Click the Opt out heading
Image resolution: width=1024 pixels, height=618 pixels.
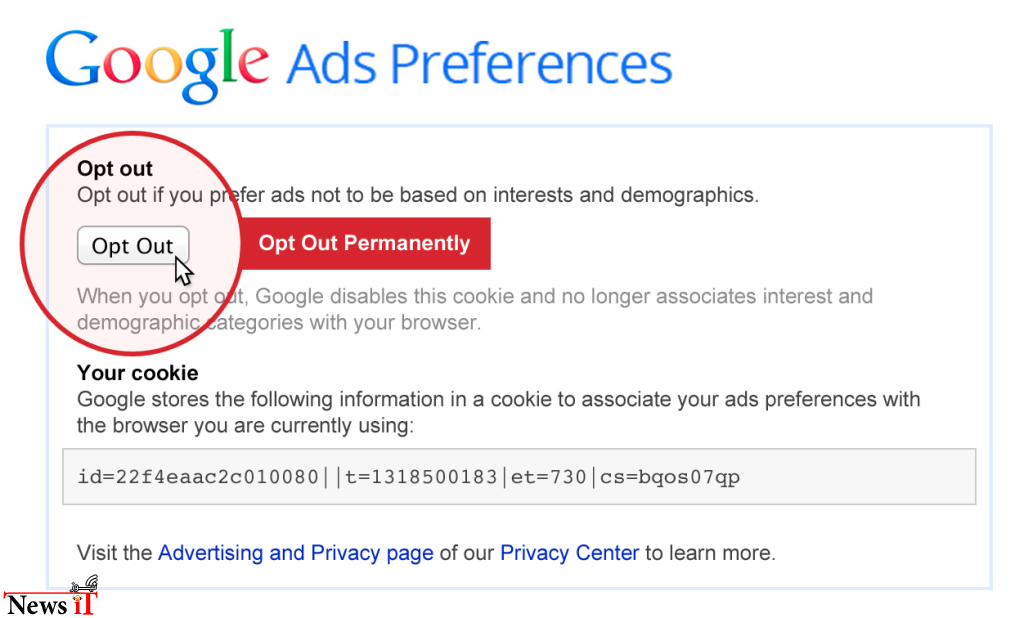(115, 169)
